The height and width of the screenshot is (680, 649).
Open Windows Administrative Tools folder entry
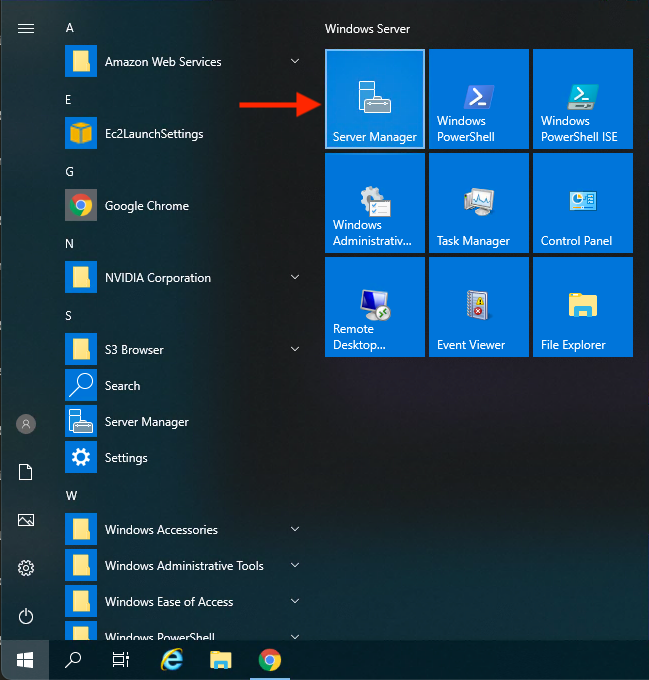182,565
